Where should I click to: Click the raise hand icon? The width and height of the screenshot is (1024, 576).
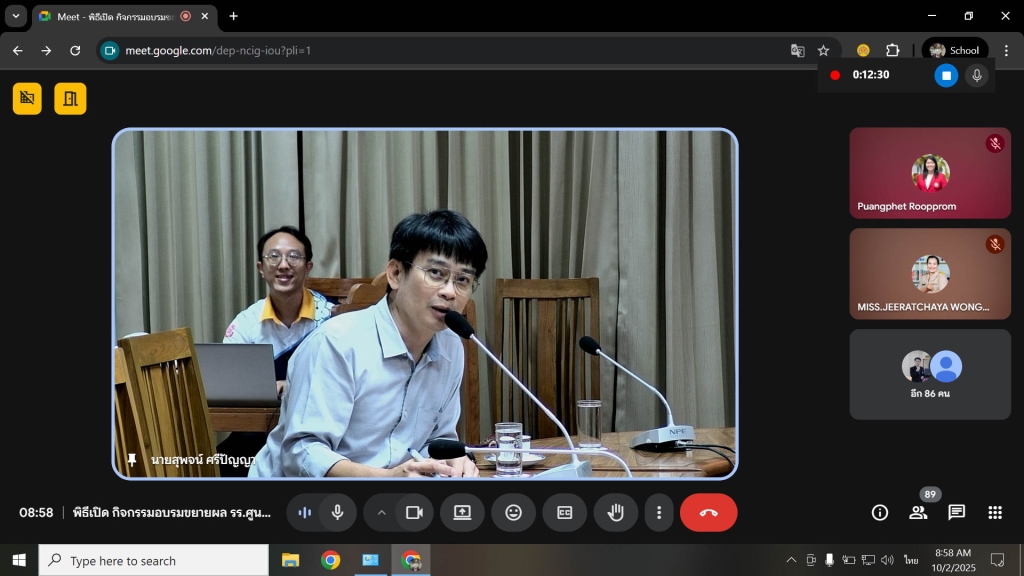(x=616, y=513)
